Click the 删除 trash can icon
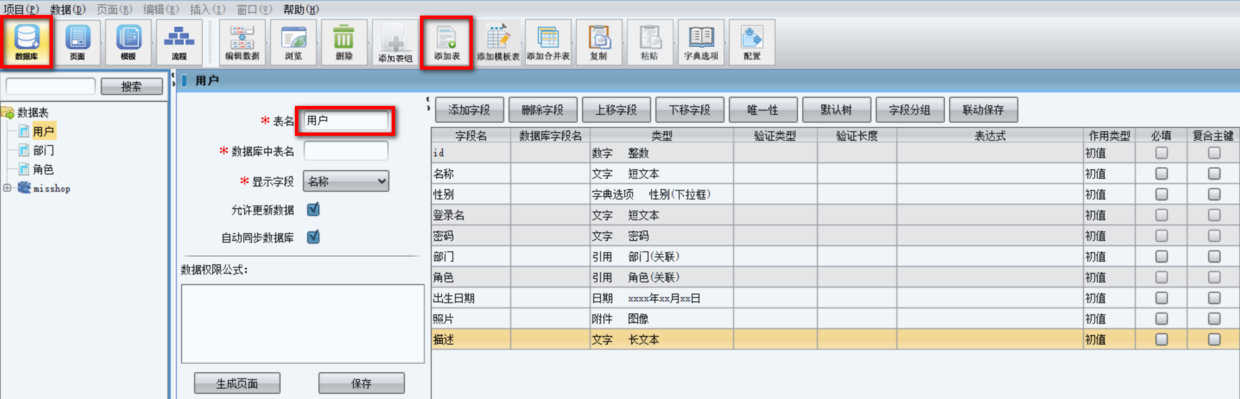 [344, 42]
